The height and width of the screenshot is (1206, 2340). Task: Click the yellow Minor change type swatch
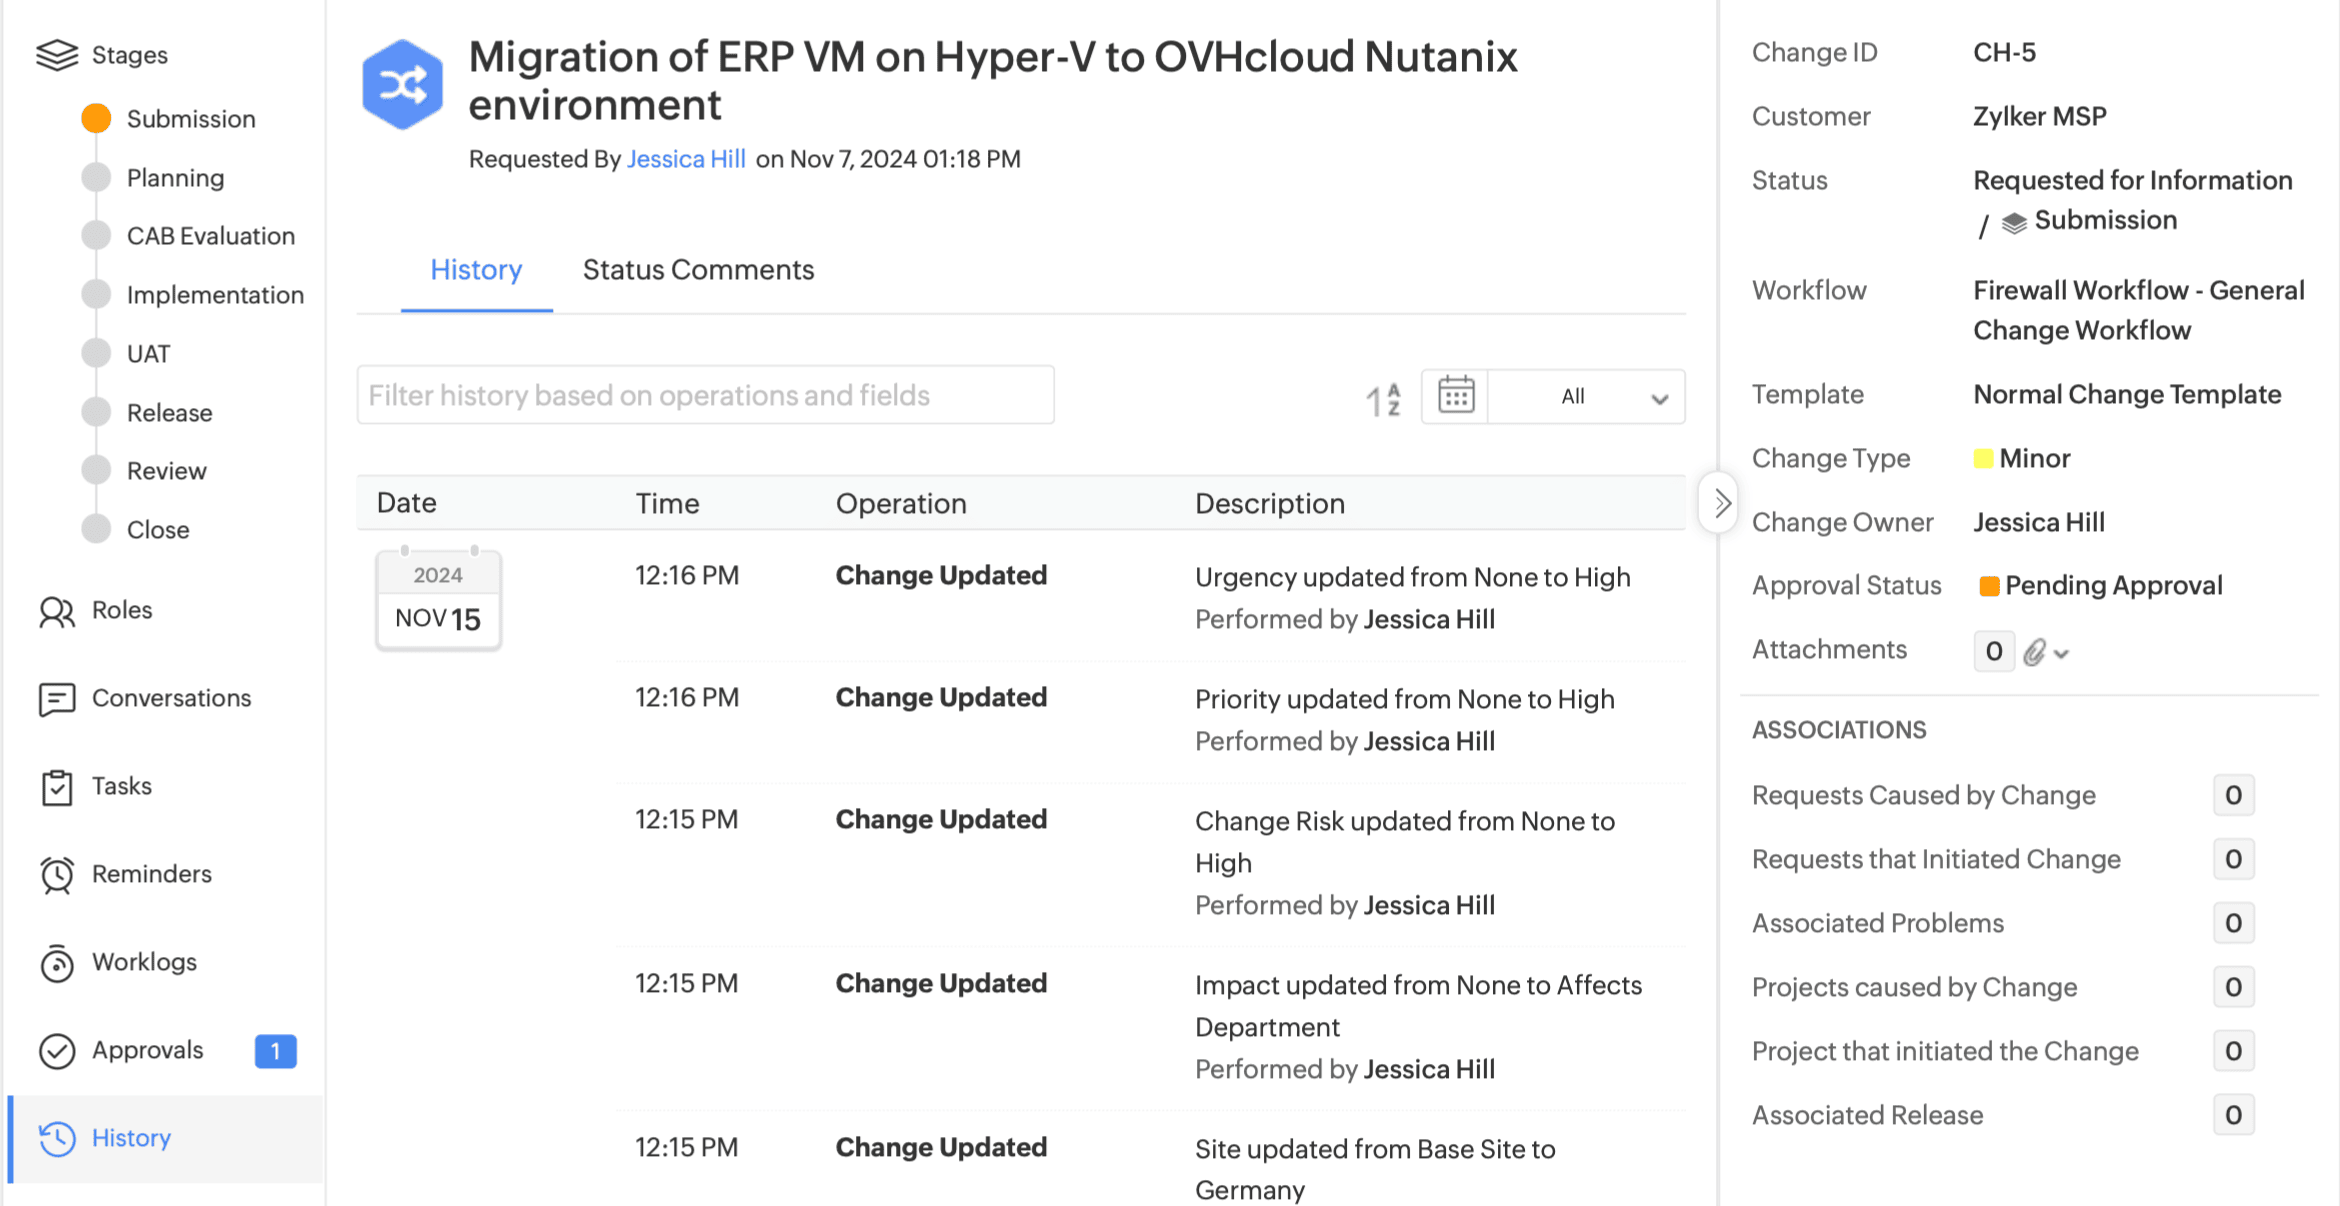pyautogui.click(x=1983, y=459)
